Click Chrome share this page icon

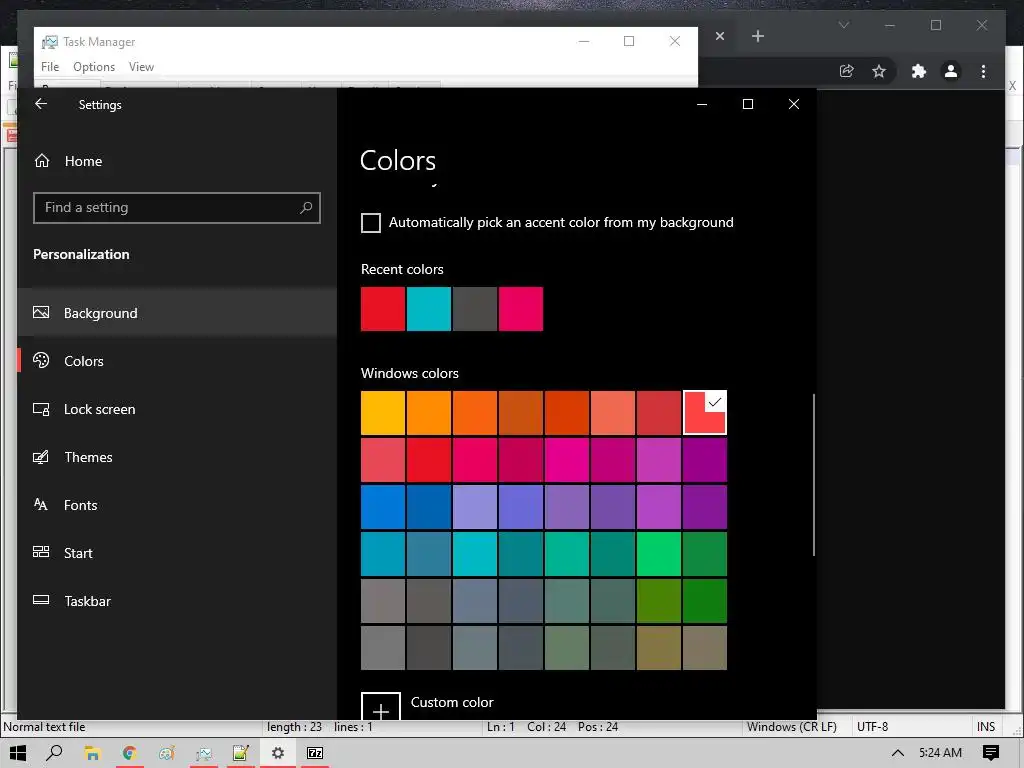(x=846, y=71)
